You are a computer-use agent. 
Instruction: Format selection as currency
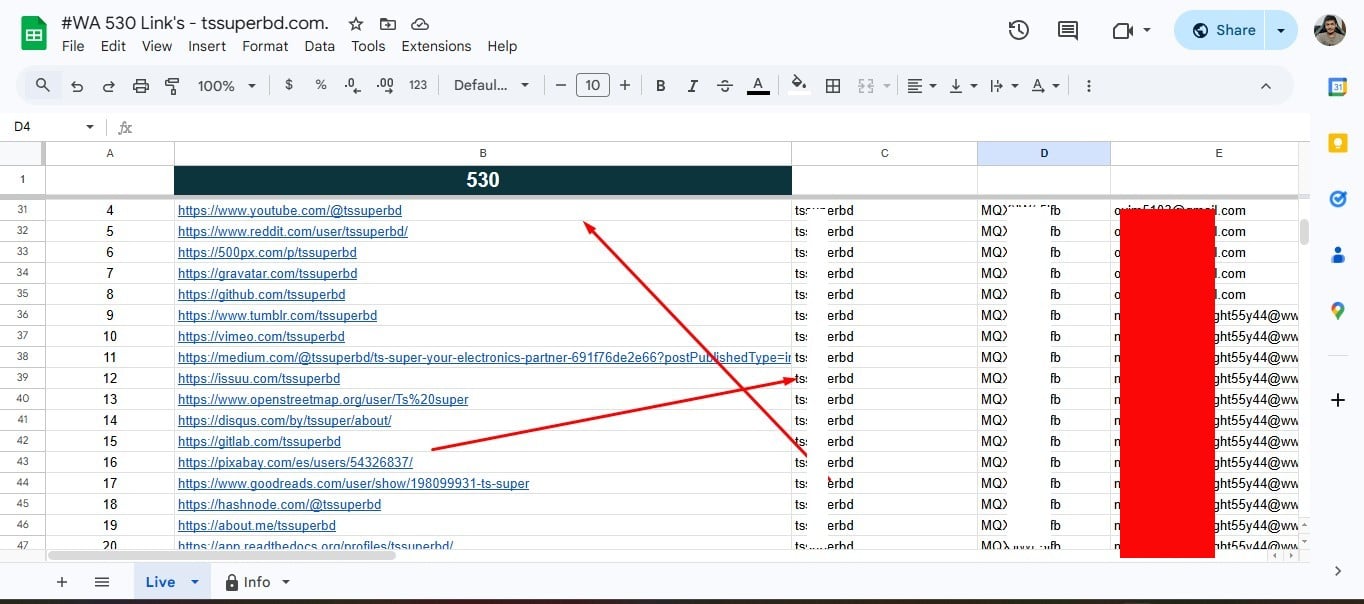(x=289, y=85)
